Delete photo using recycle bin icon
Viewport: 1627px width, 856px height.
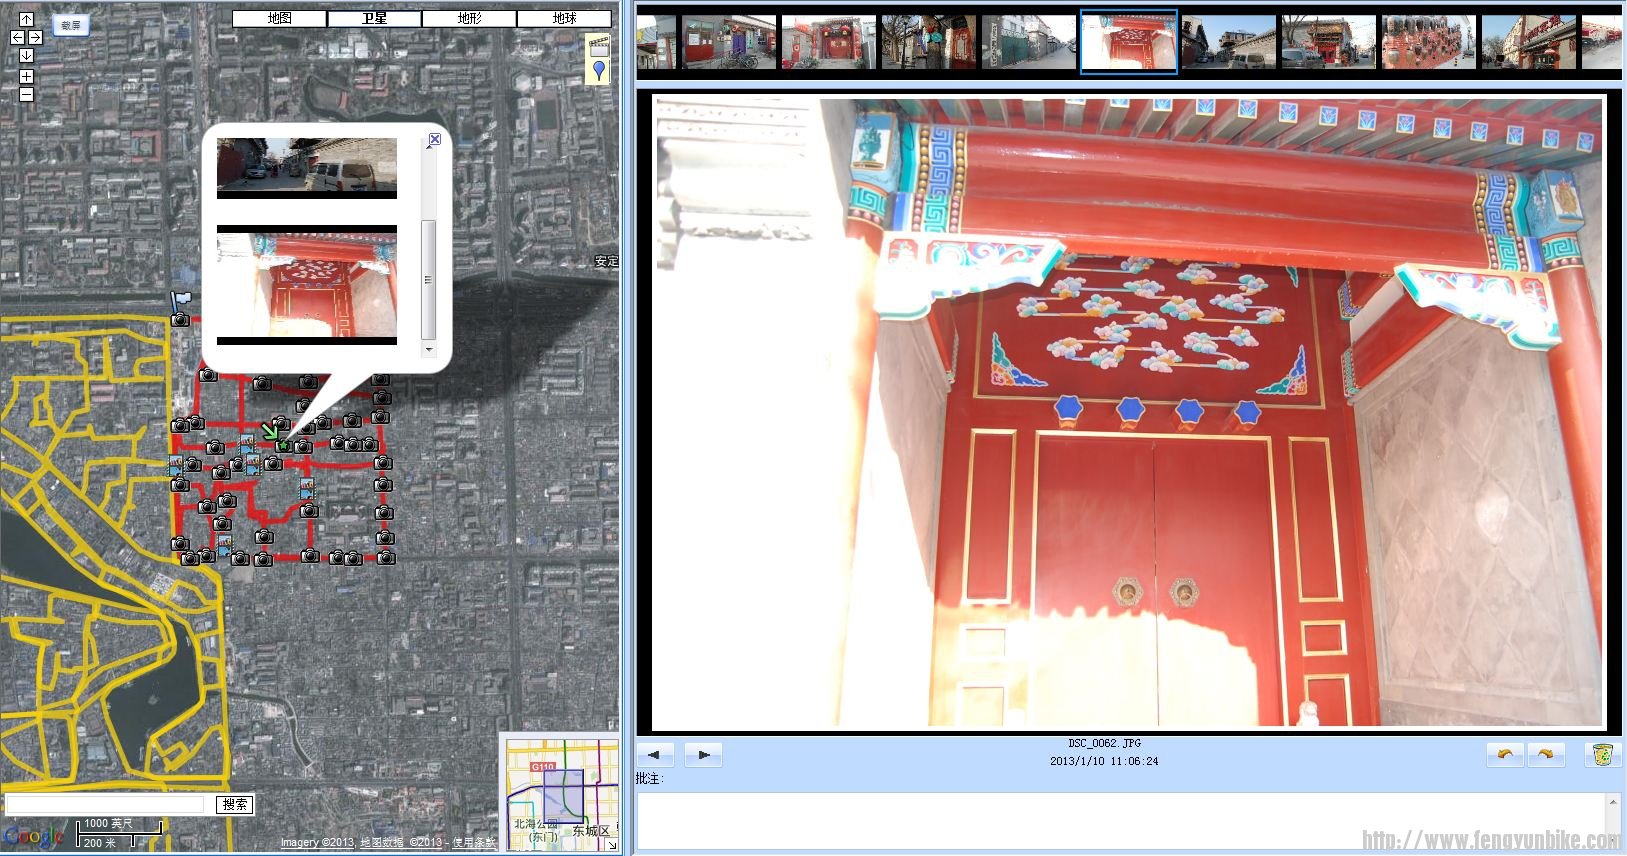pos(1601,755)
